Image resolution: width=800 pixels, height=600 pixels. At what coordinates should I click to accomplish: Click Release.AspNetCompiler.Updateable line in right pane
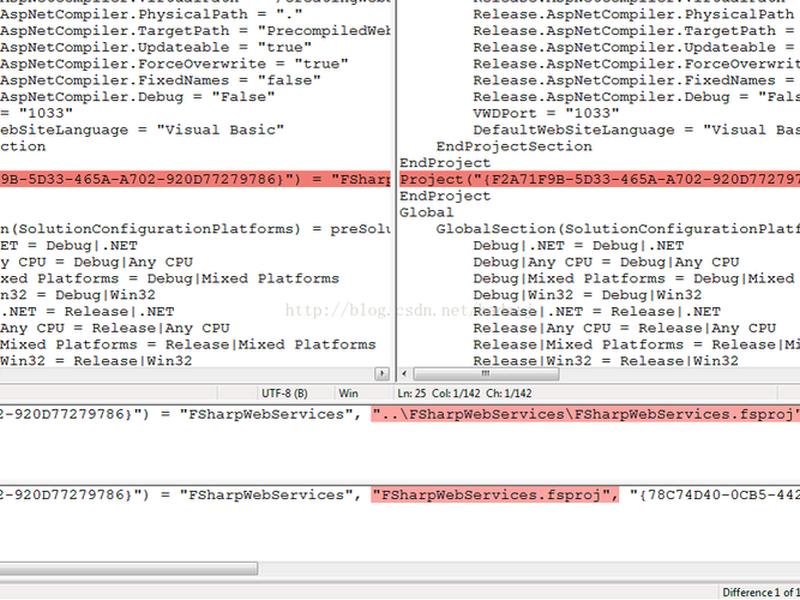pyautogui.click(x=636, y=47)
